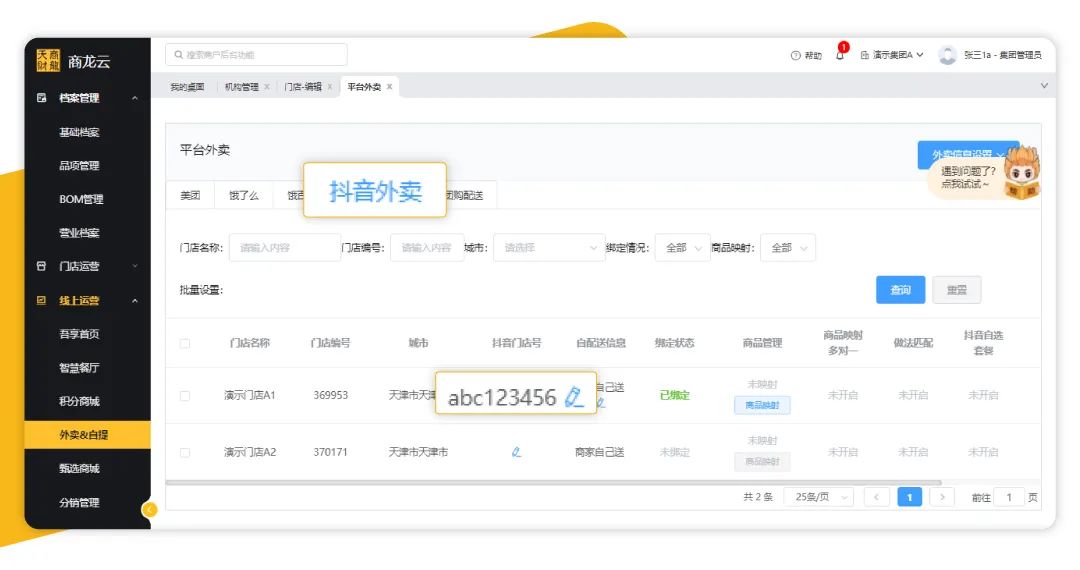Click the 已绑定 status text
The height and width of the screenshot is (570, 1080).
tap(674, 395)
